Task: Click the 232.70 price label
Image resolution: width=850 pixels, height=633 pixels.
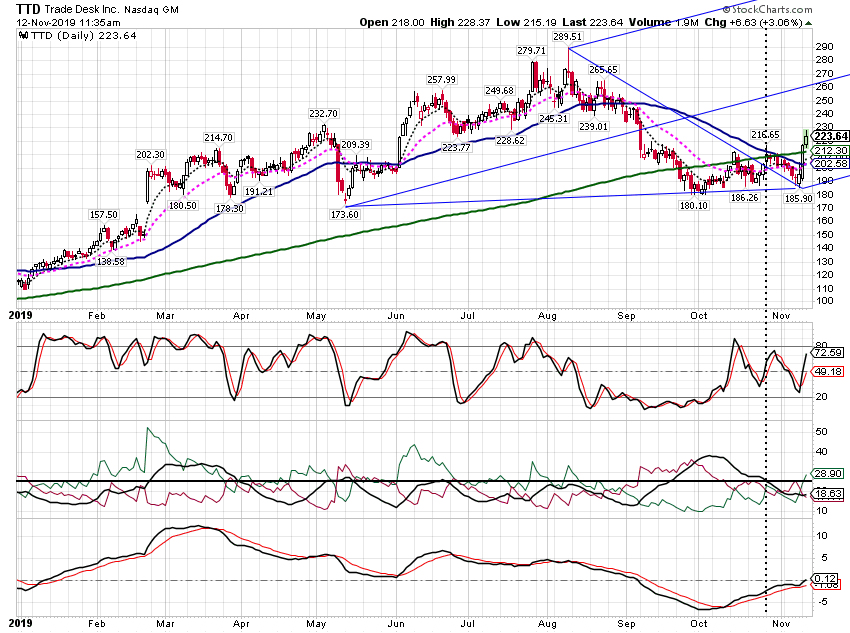Action: coord(323,114)
